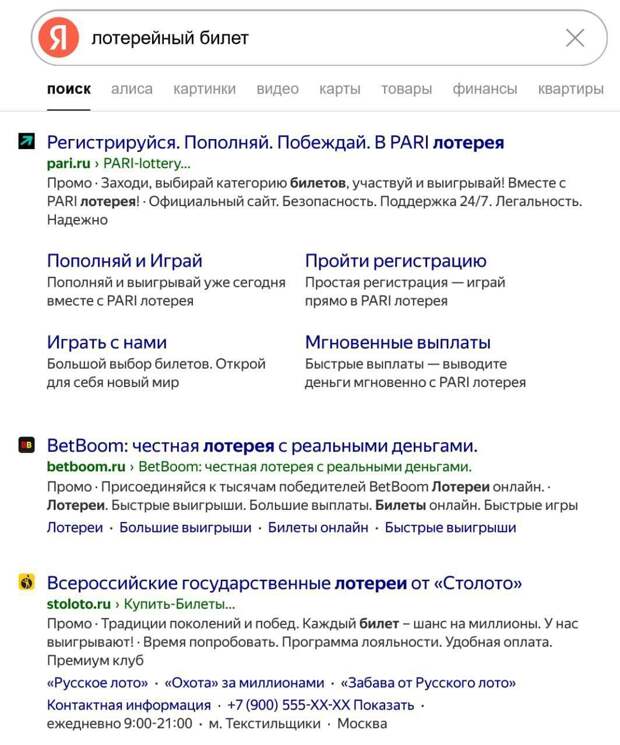Open «Русское лото» sitelink
The height and width of the screenshot is (745, 620).
(97, 683)
